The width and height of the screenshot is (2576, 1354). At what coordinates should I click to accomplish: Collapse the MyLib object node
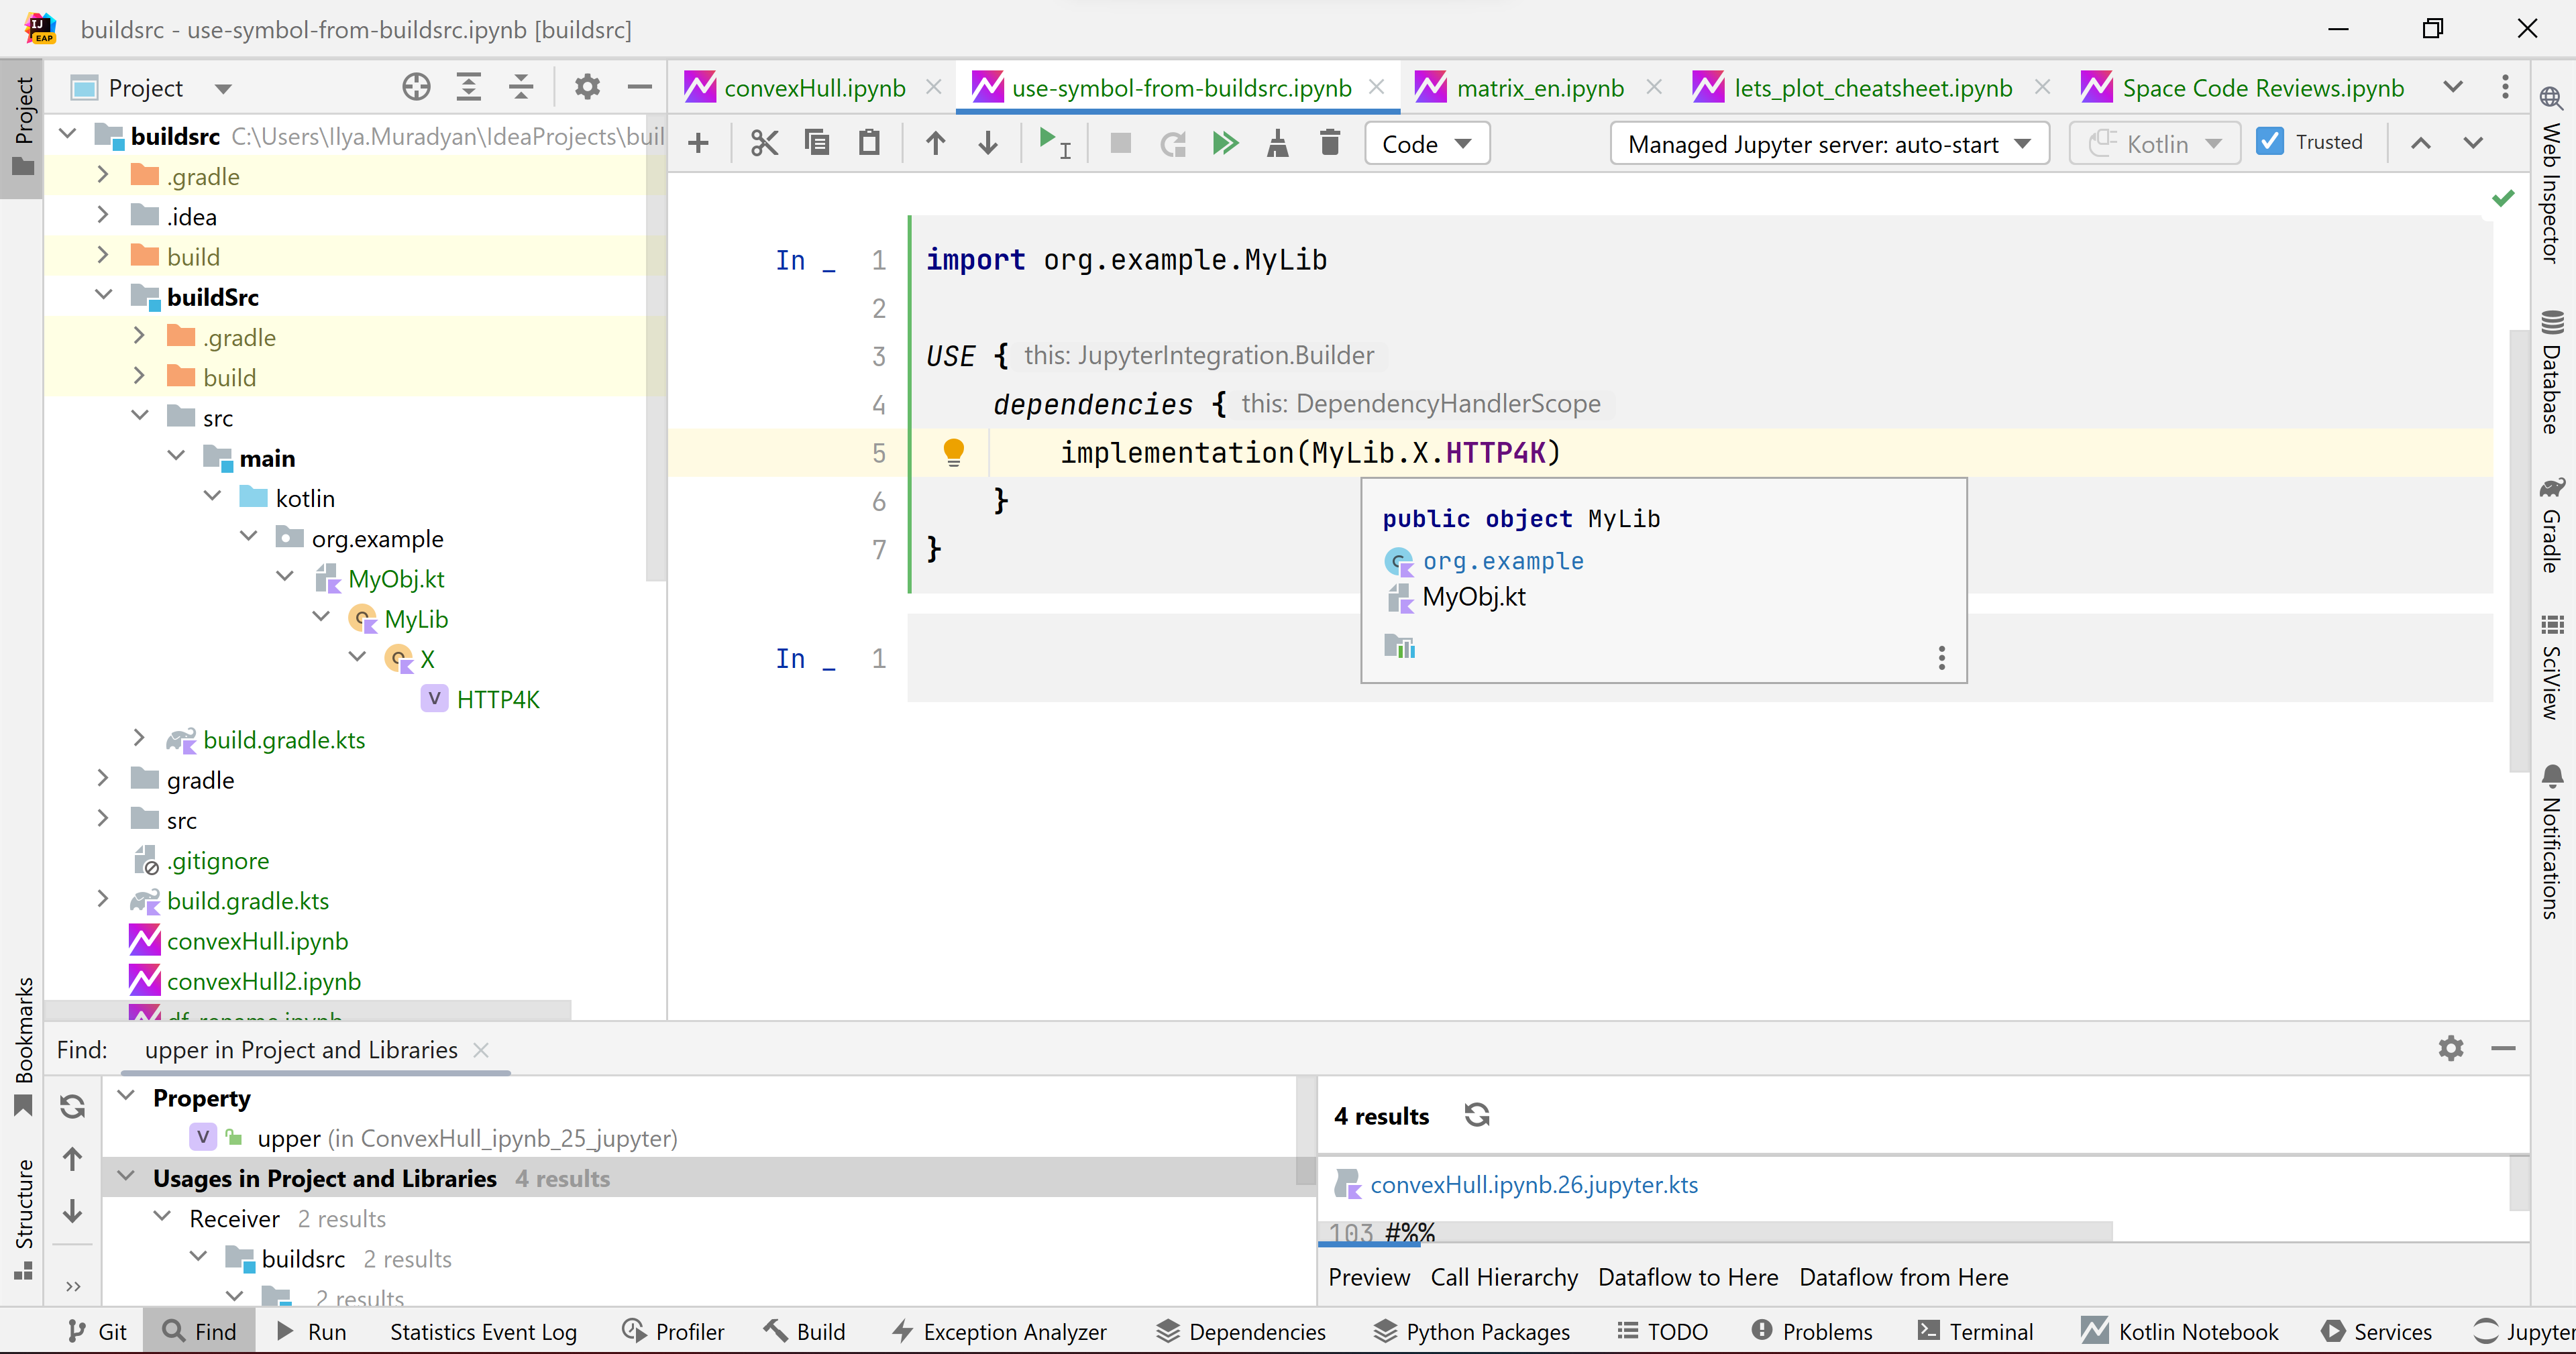point(321,617)
